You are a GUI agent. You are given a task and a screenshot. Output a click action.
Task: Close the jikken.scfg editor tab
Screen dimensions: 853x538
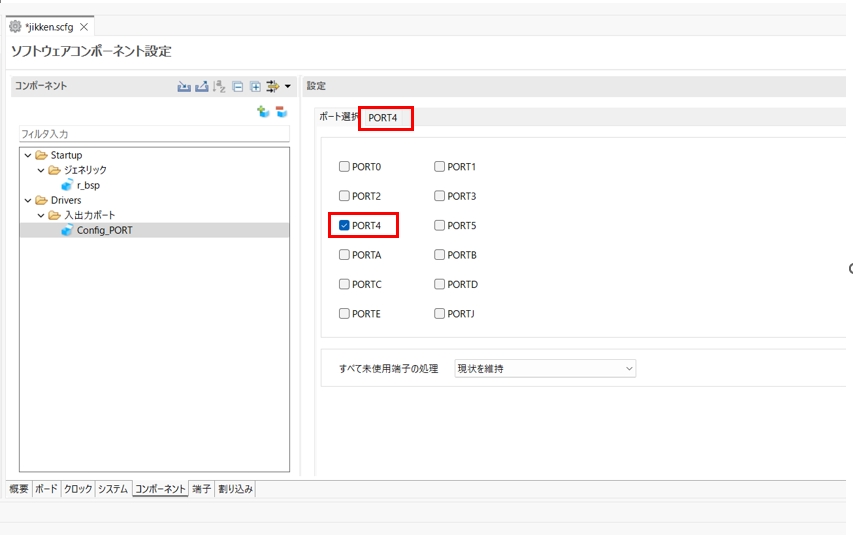click(x=84, y=27)
